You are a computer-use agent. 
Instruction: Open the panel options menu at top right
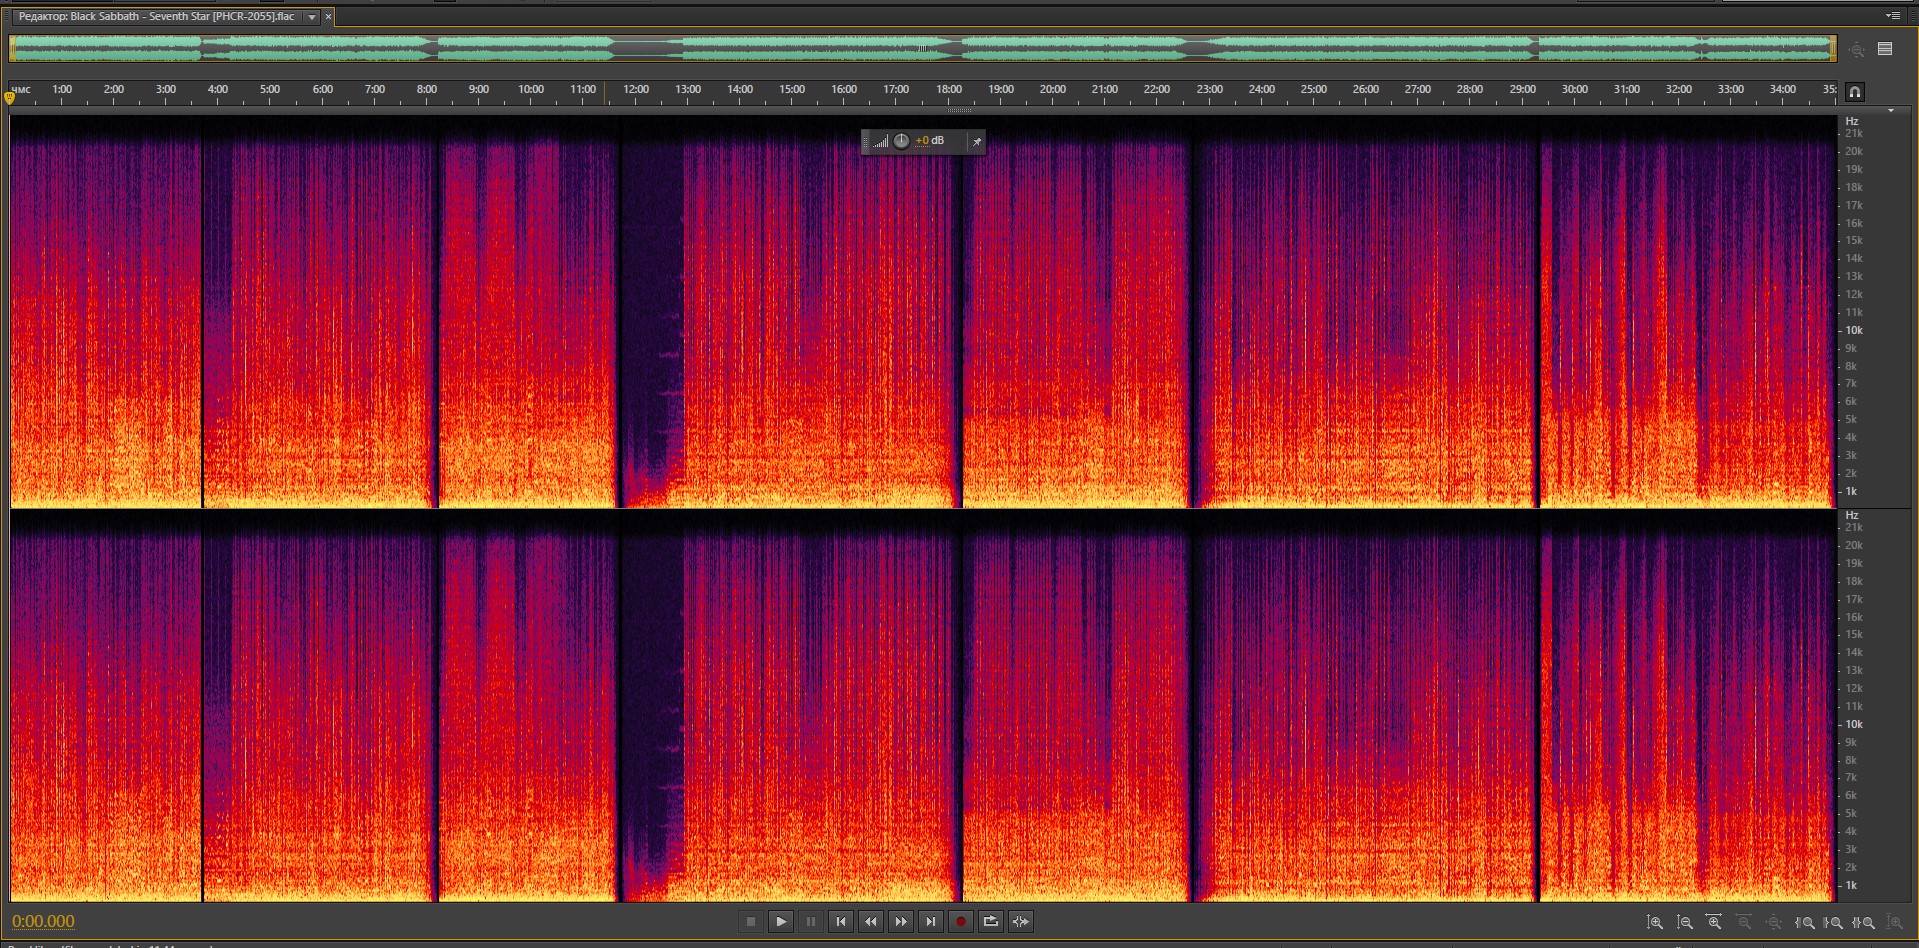[1892, 16]
